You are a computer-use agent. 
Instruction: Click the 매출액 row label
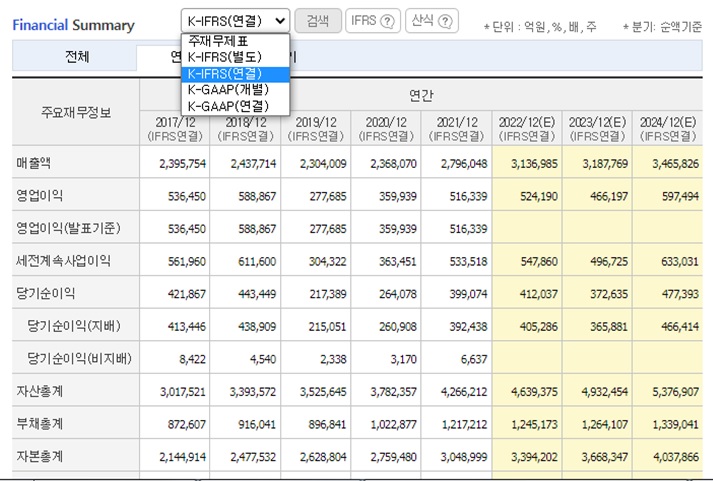coord(34,163)
